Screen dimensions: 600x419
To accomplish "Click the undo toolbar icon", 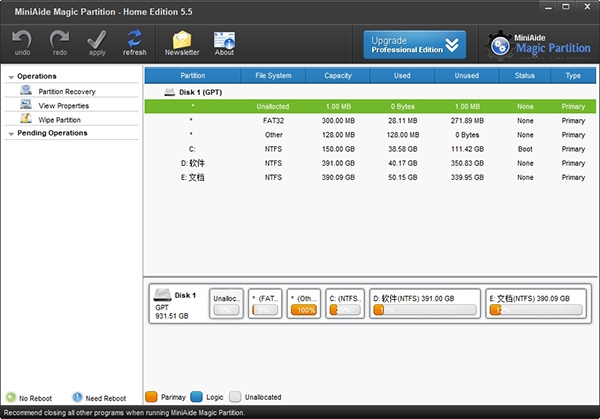I will [x=22, y=43].
